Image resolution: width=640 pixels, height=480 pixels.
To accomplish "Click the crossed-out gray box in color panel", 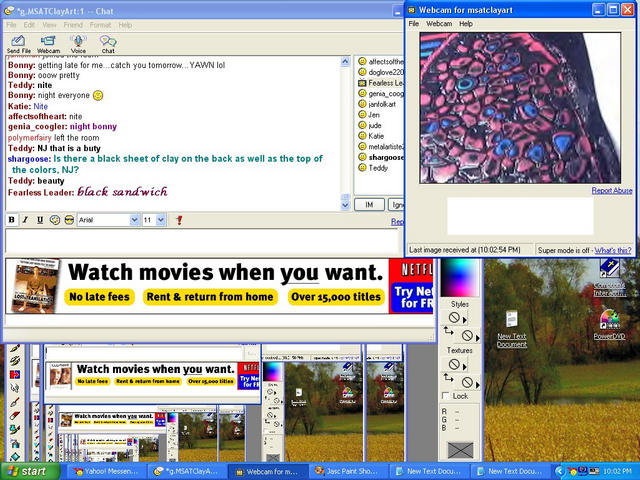I will tap(460, 450).
